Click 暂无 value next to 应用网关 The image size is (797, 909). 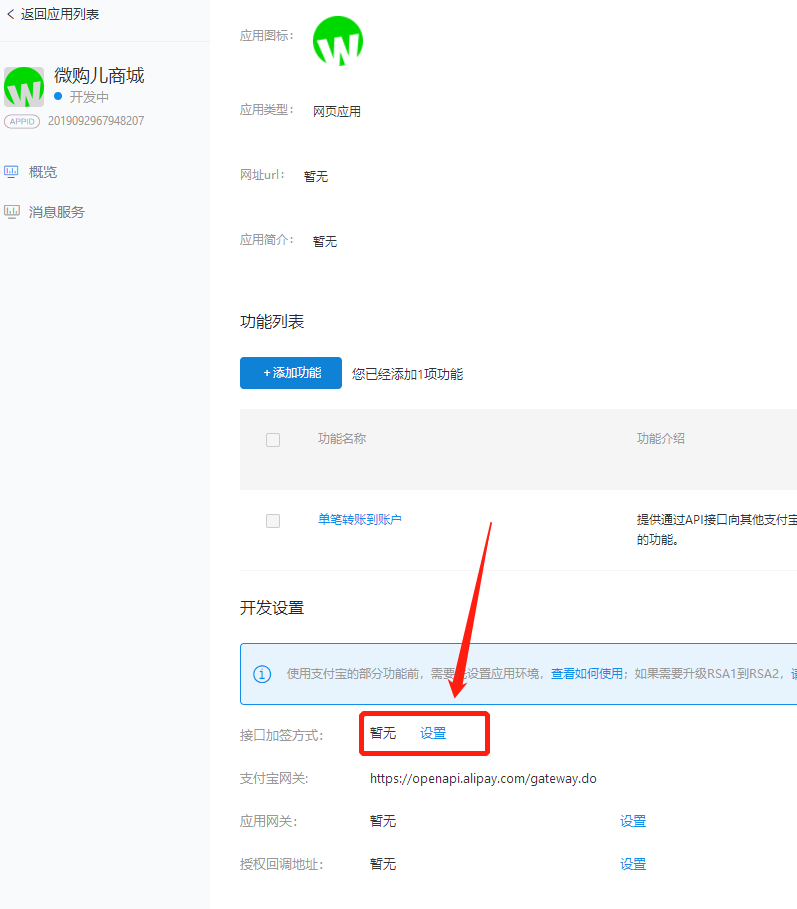(x=383, y=821)
